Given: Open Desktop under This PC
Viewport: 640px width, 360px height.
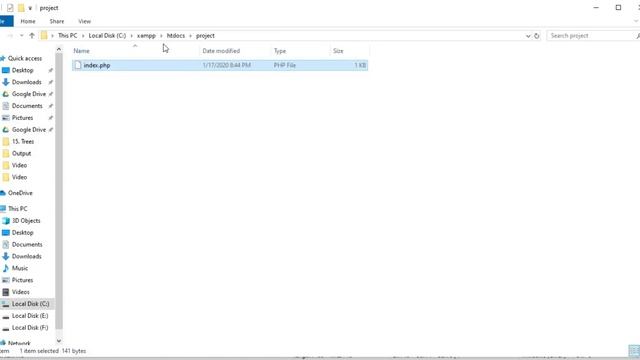Looking at the screenshot, I should pyautogui.click(x=22, y=232).
